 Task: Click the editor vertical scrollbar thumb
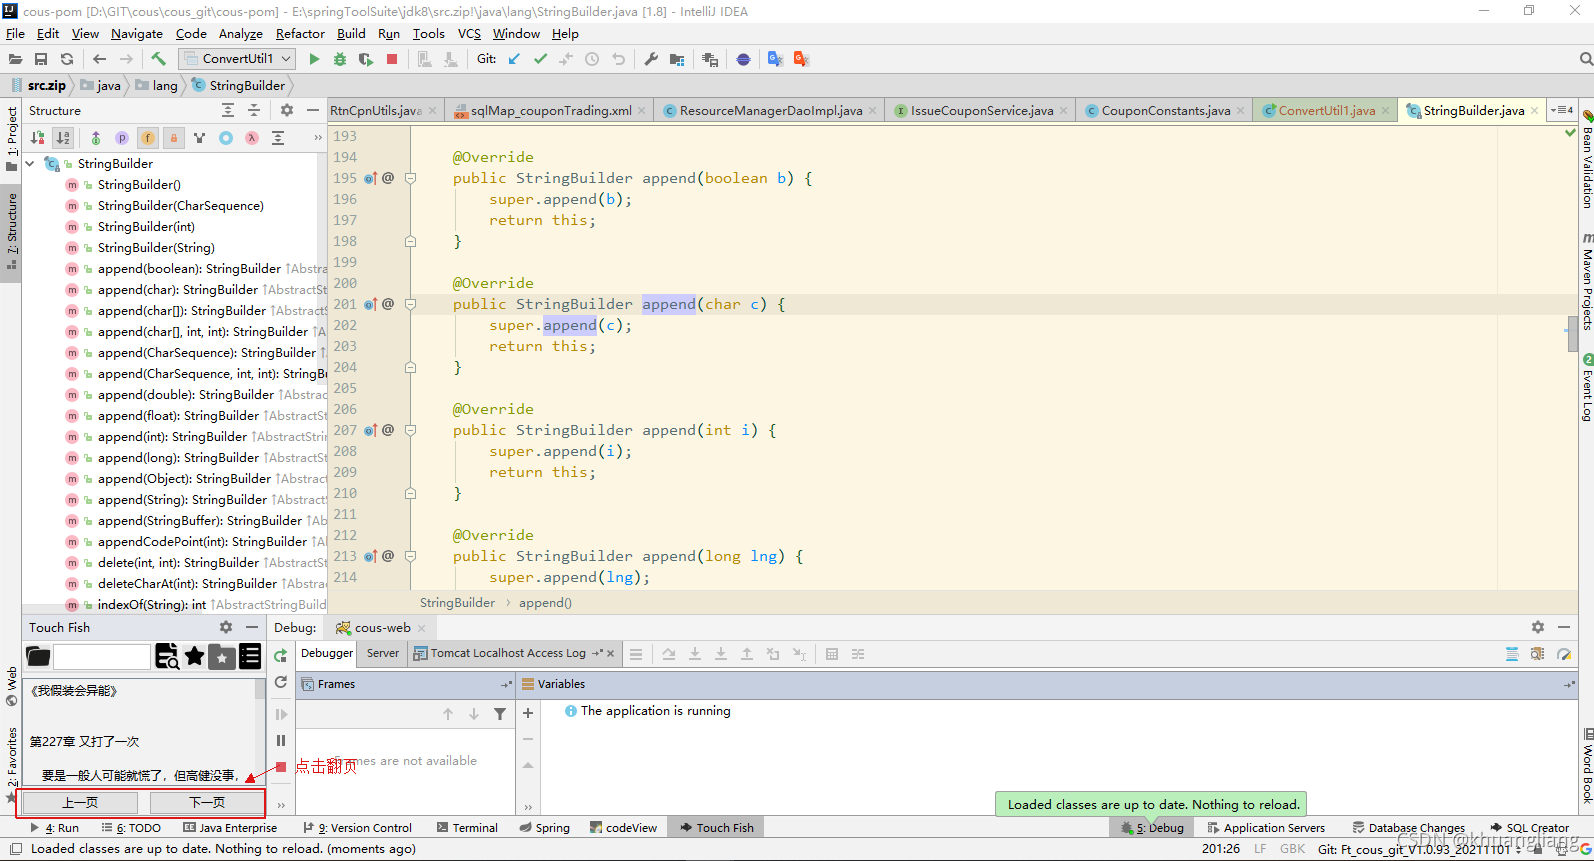coord(1573,334)
